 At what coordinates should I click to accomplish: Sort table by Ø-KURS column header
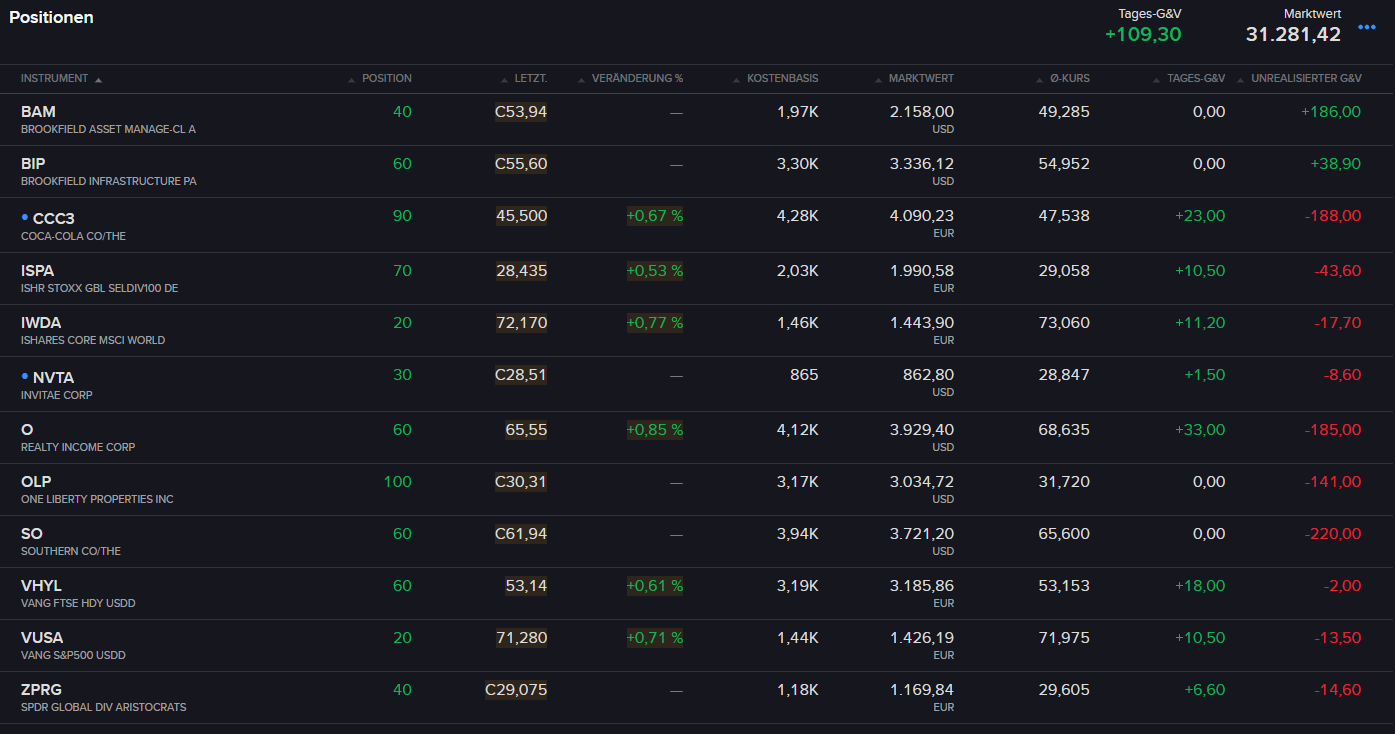(1069, 78)
